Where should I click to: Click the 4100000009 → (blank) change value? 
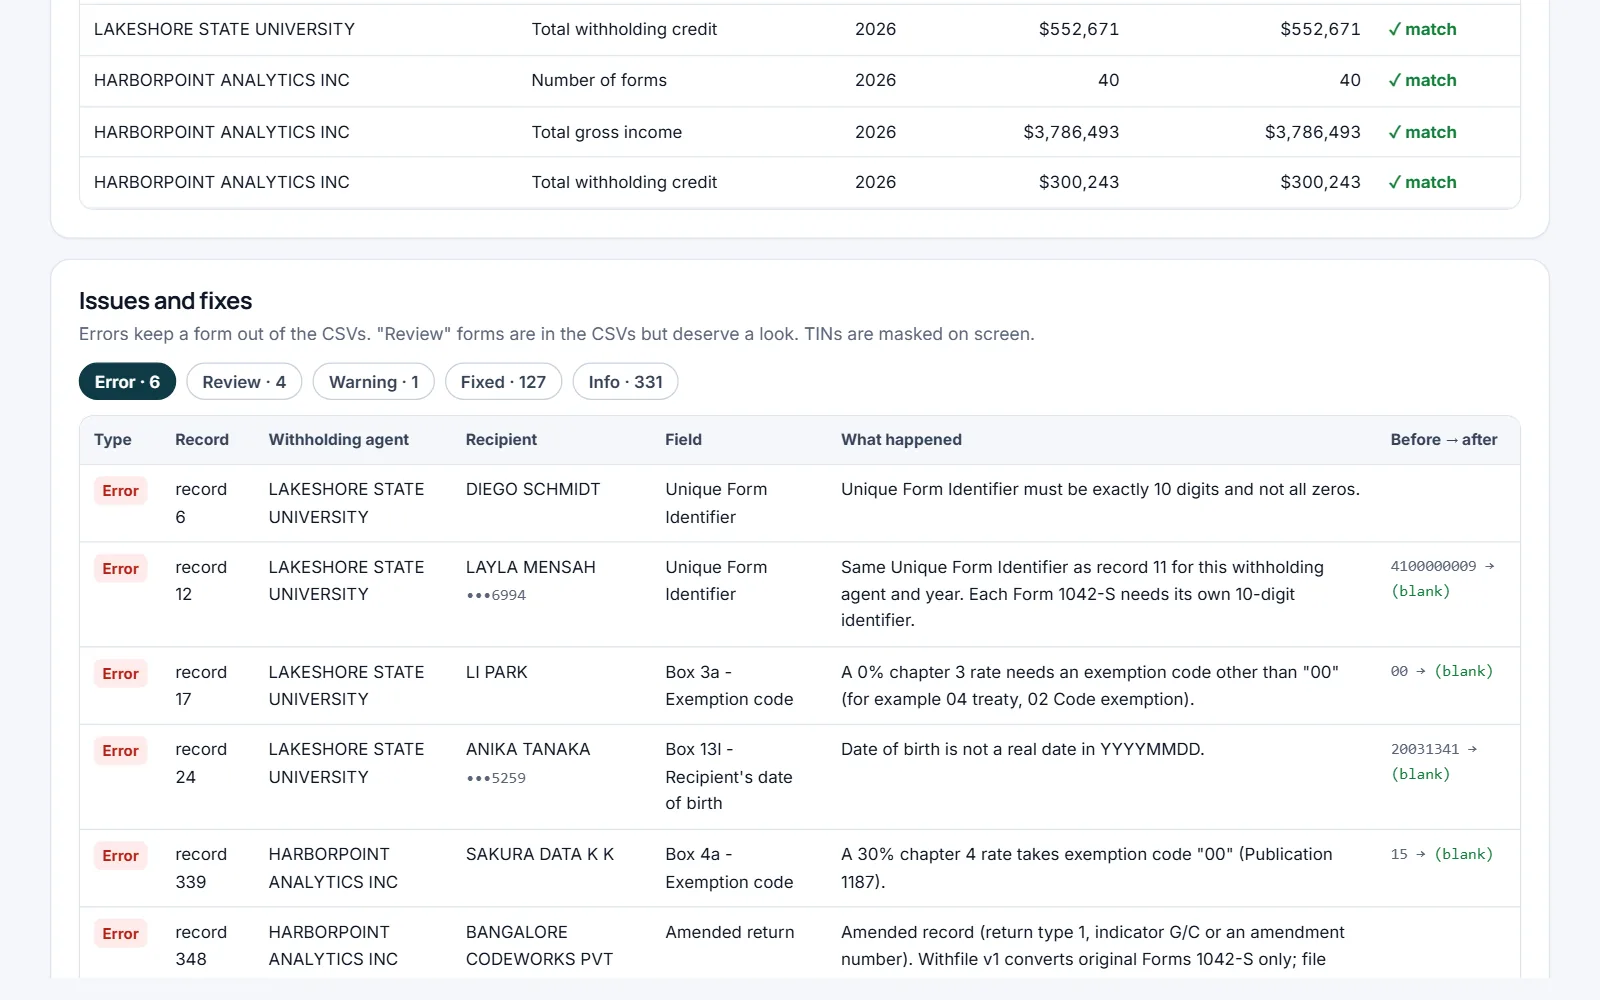pyautogui.click(x=1442, y=578)
